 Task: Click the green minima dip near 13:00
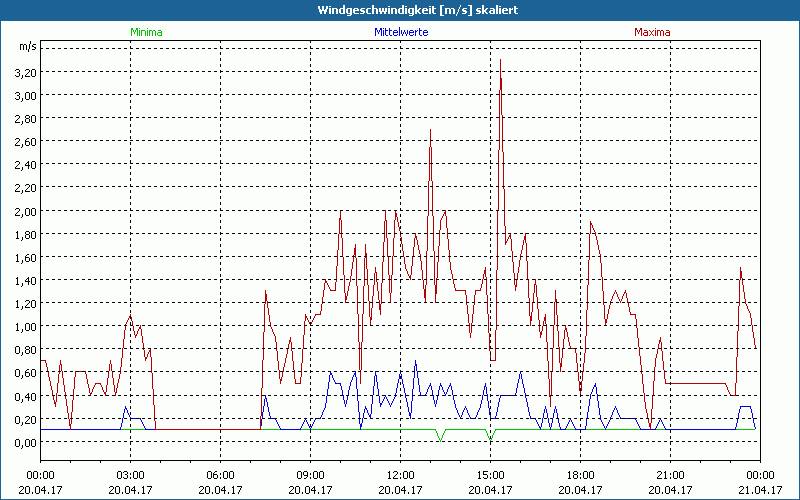pyautogui.click(x=439, y=439)
